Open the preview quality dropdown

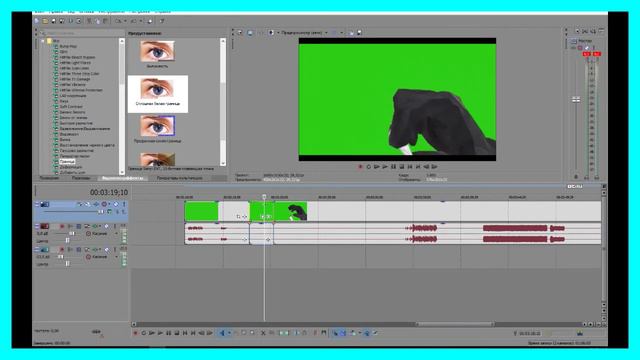(304, 33)
